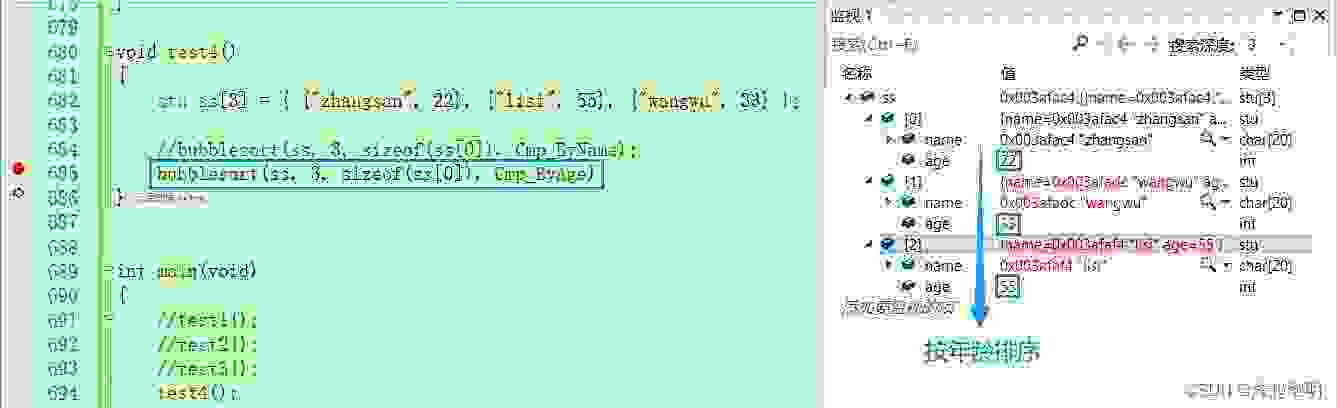Screen dimensions: 1337x408
Task: Collapse the test4 function block
Action: coord(108,52)
